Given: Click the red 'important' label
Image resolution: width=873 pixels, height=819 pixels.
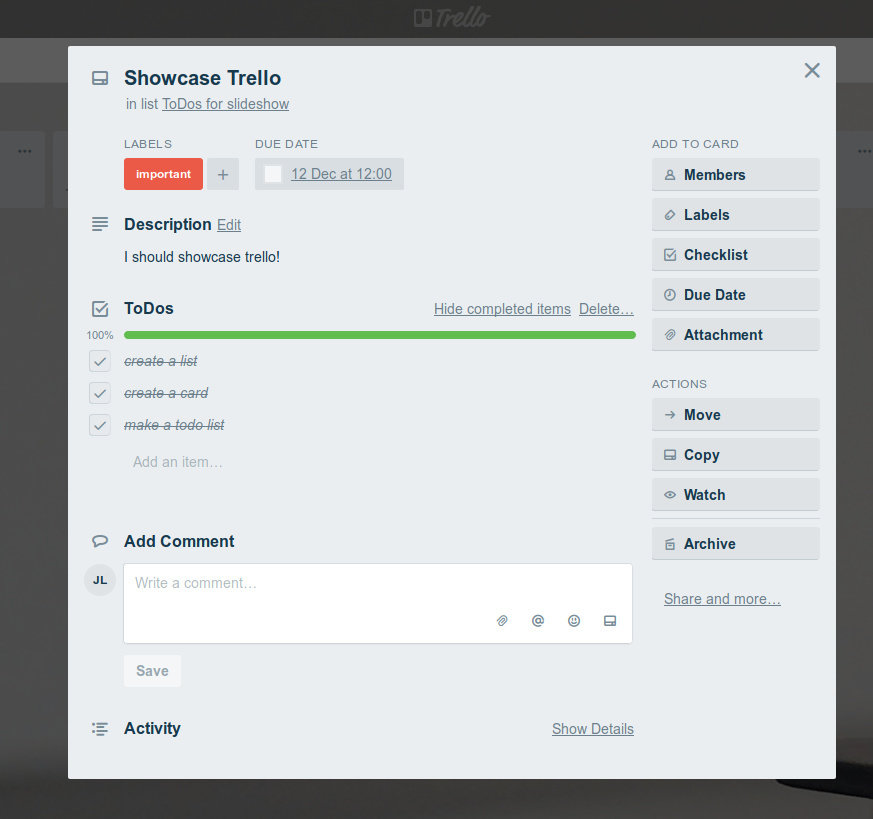Looking at the screenshot, I should [163, 174].
